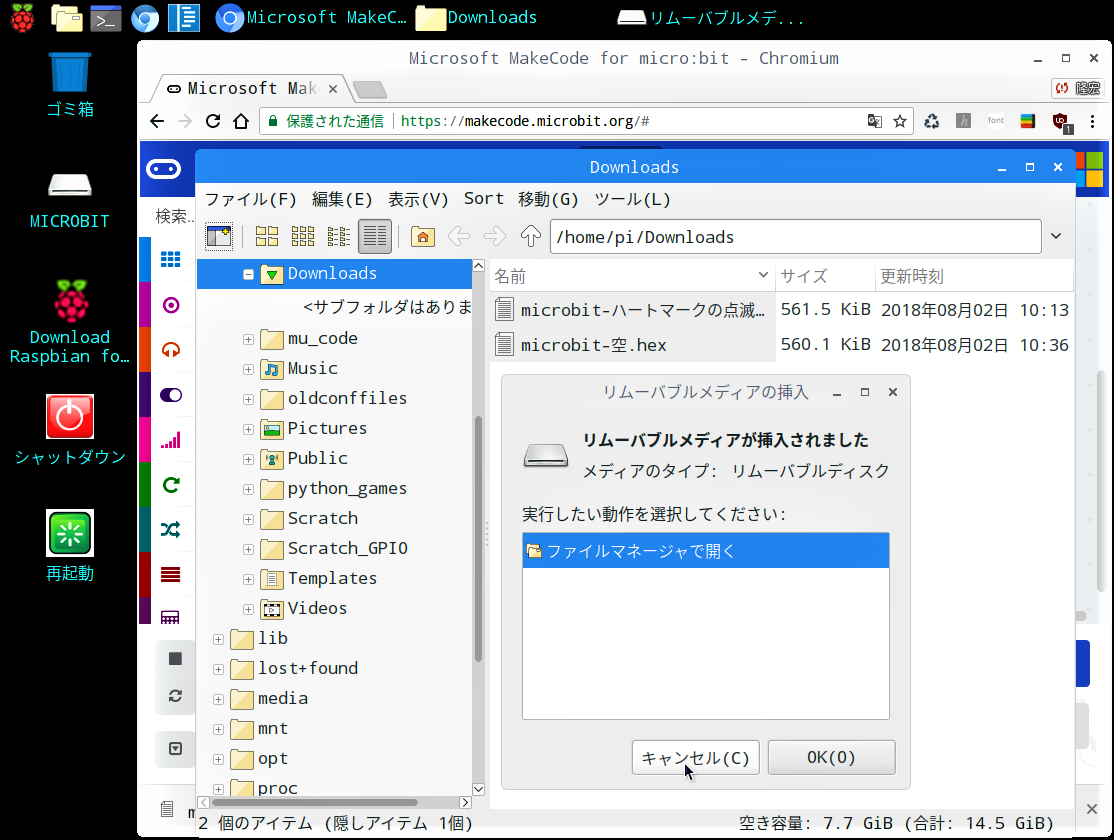Sort files by サイズ column header
The width and height of the screenshot is (1114, 840).
824,276
